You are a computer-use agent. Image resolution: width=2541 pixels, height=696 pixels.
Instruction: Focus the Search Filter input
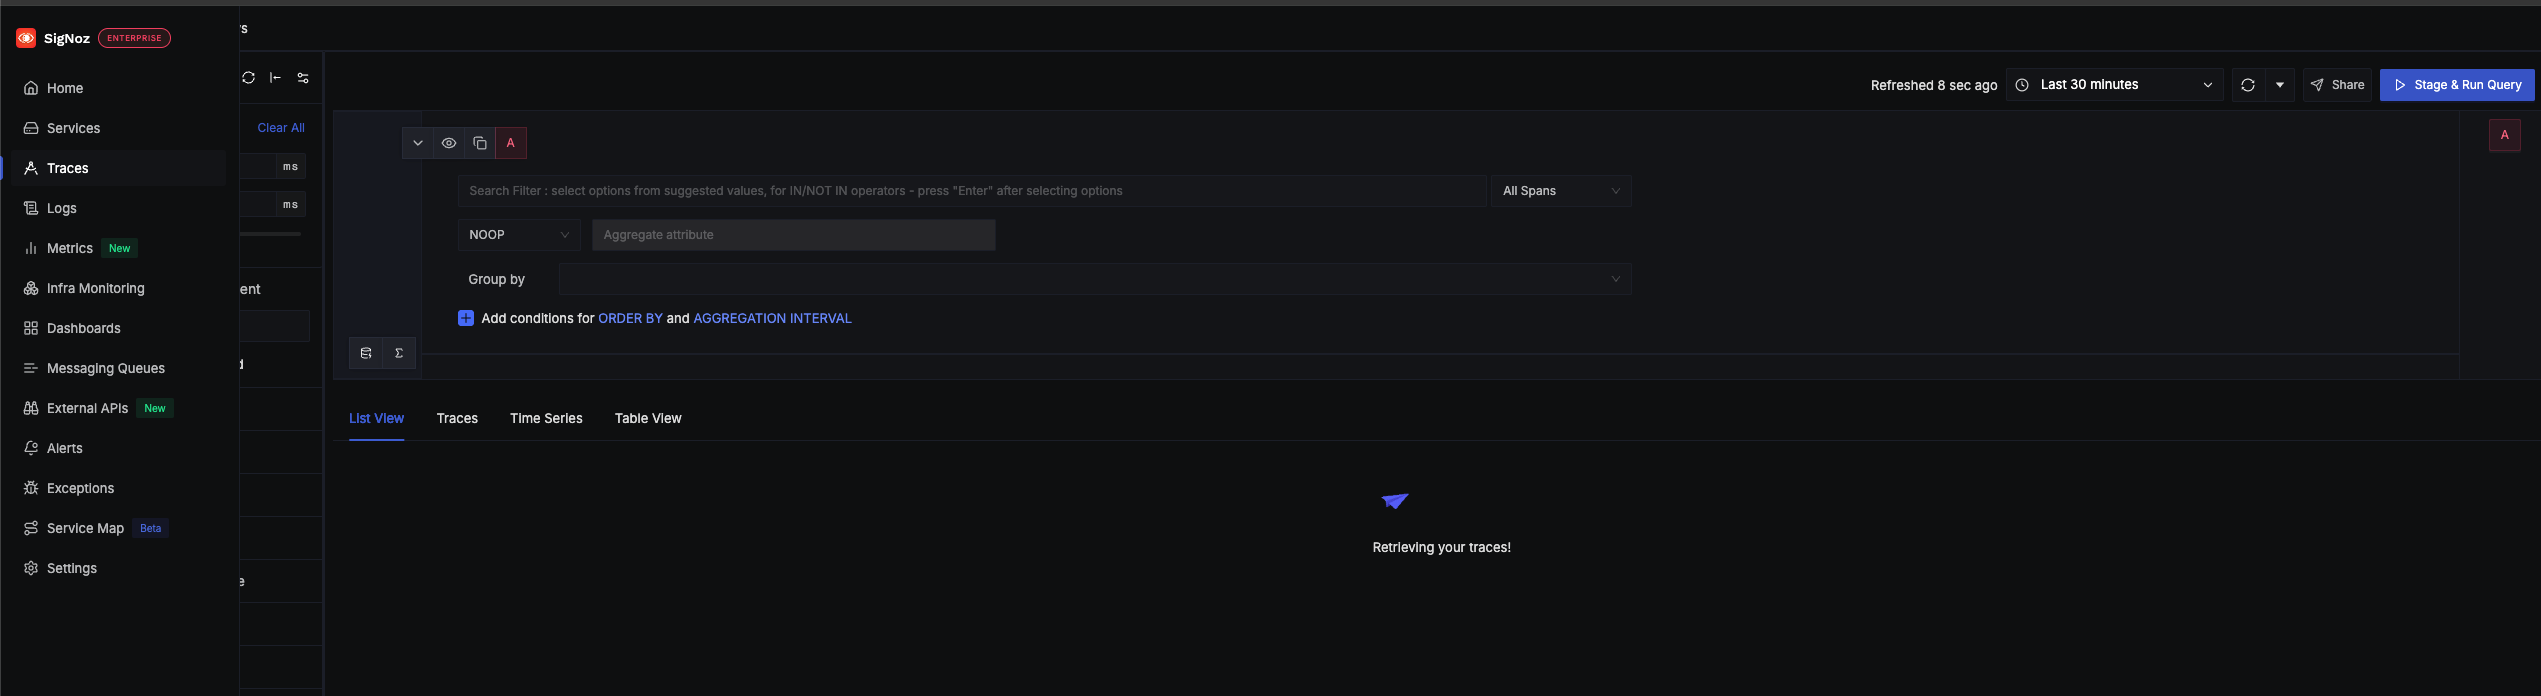pos(972,191)
